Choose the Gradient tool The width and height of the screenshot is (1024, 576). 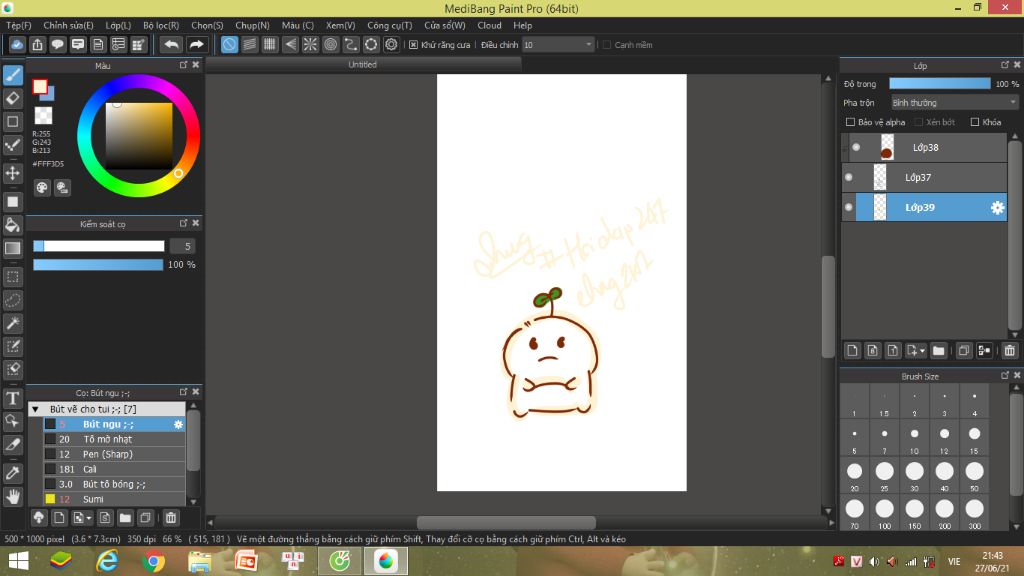(13, 248)
